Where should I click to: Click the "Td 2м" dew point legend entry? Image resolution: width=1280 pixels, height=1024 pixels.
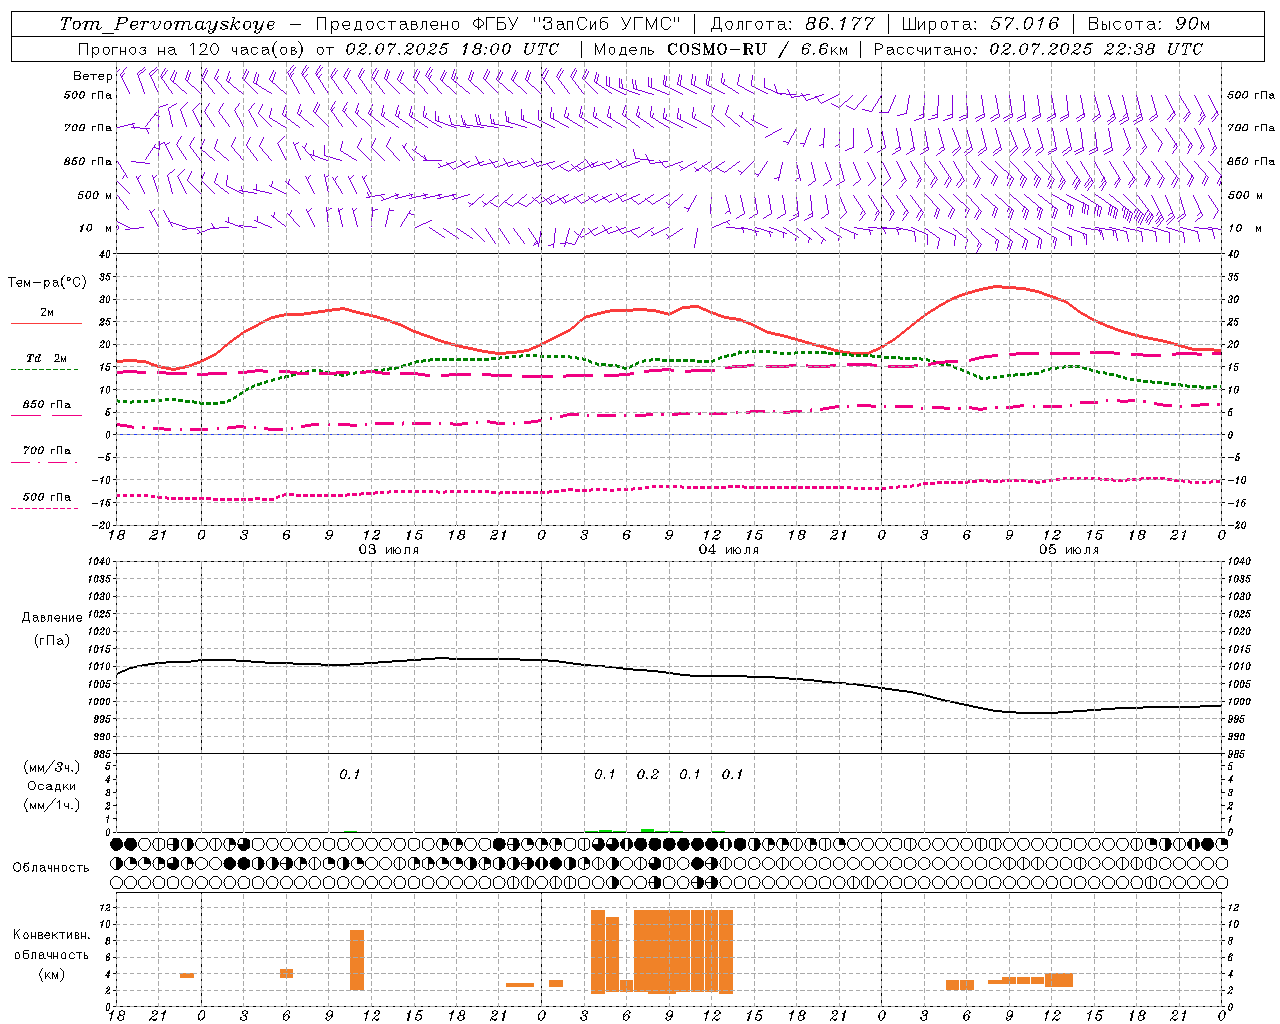[47, 358]
